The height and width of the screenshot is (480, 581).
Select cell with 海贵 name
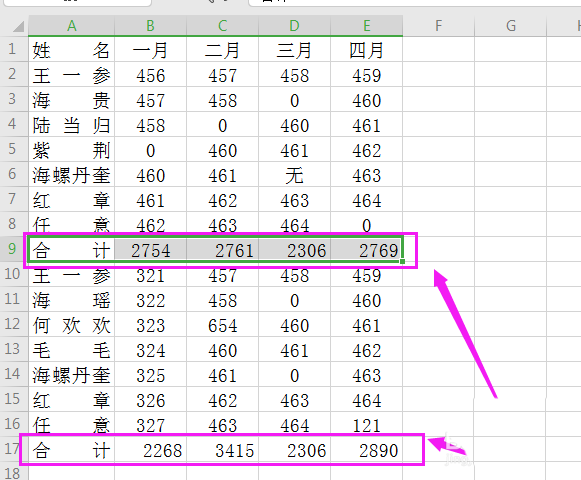pos(72,99)
